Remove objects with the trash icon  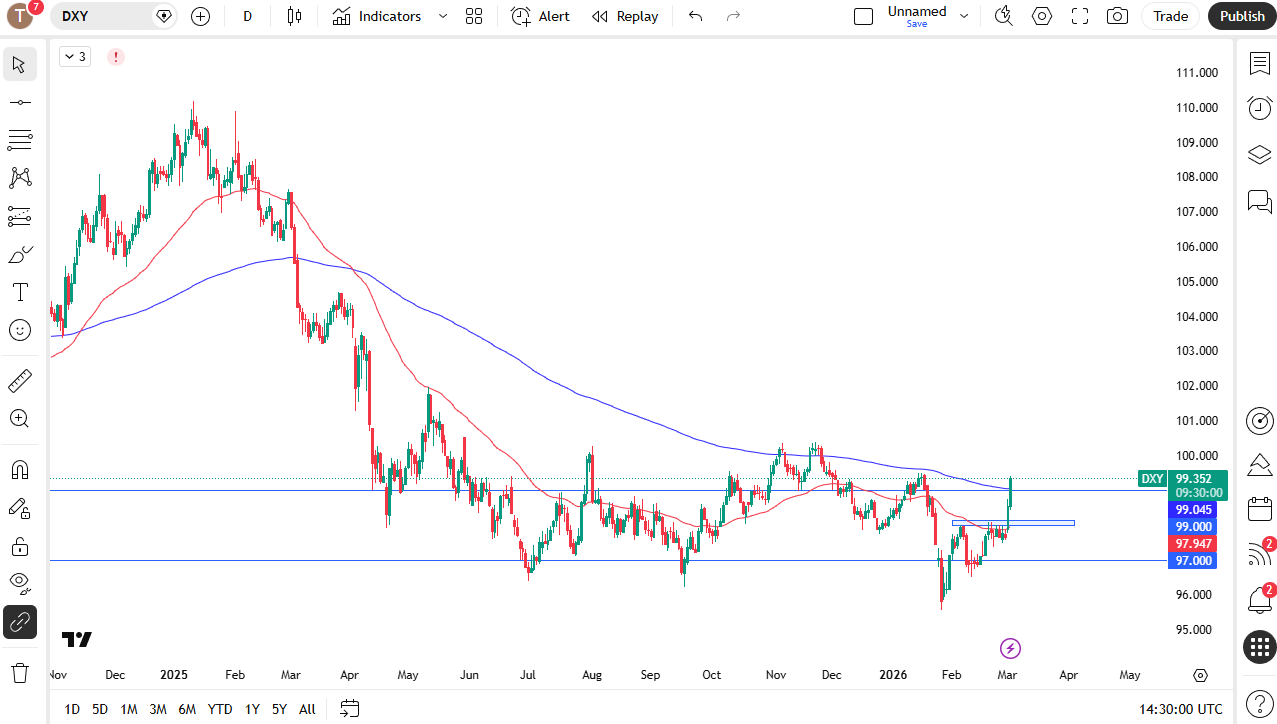[x=19, y=672]
